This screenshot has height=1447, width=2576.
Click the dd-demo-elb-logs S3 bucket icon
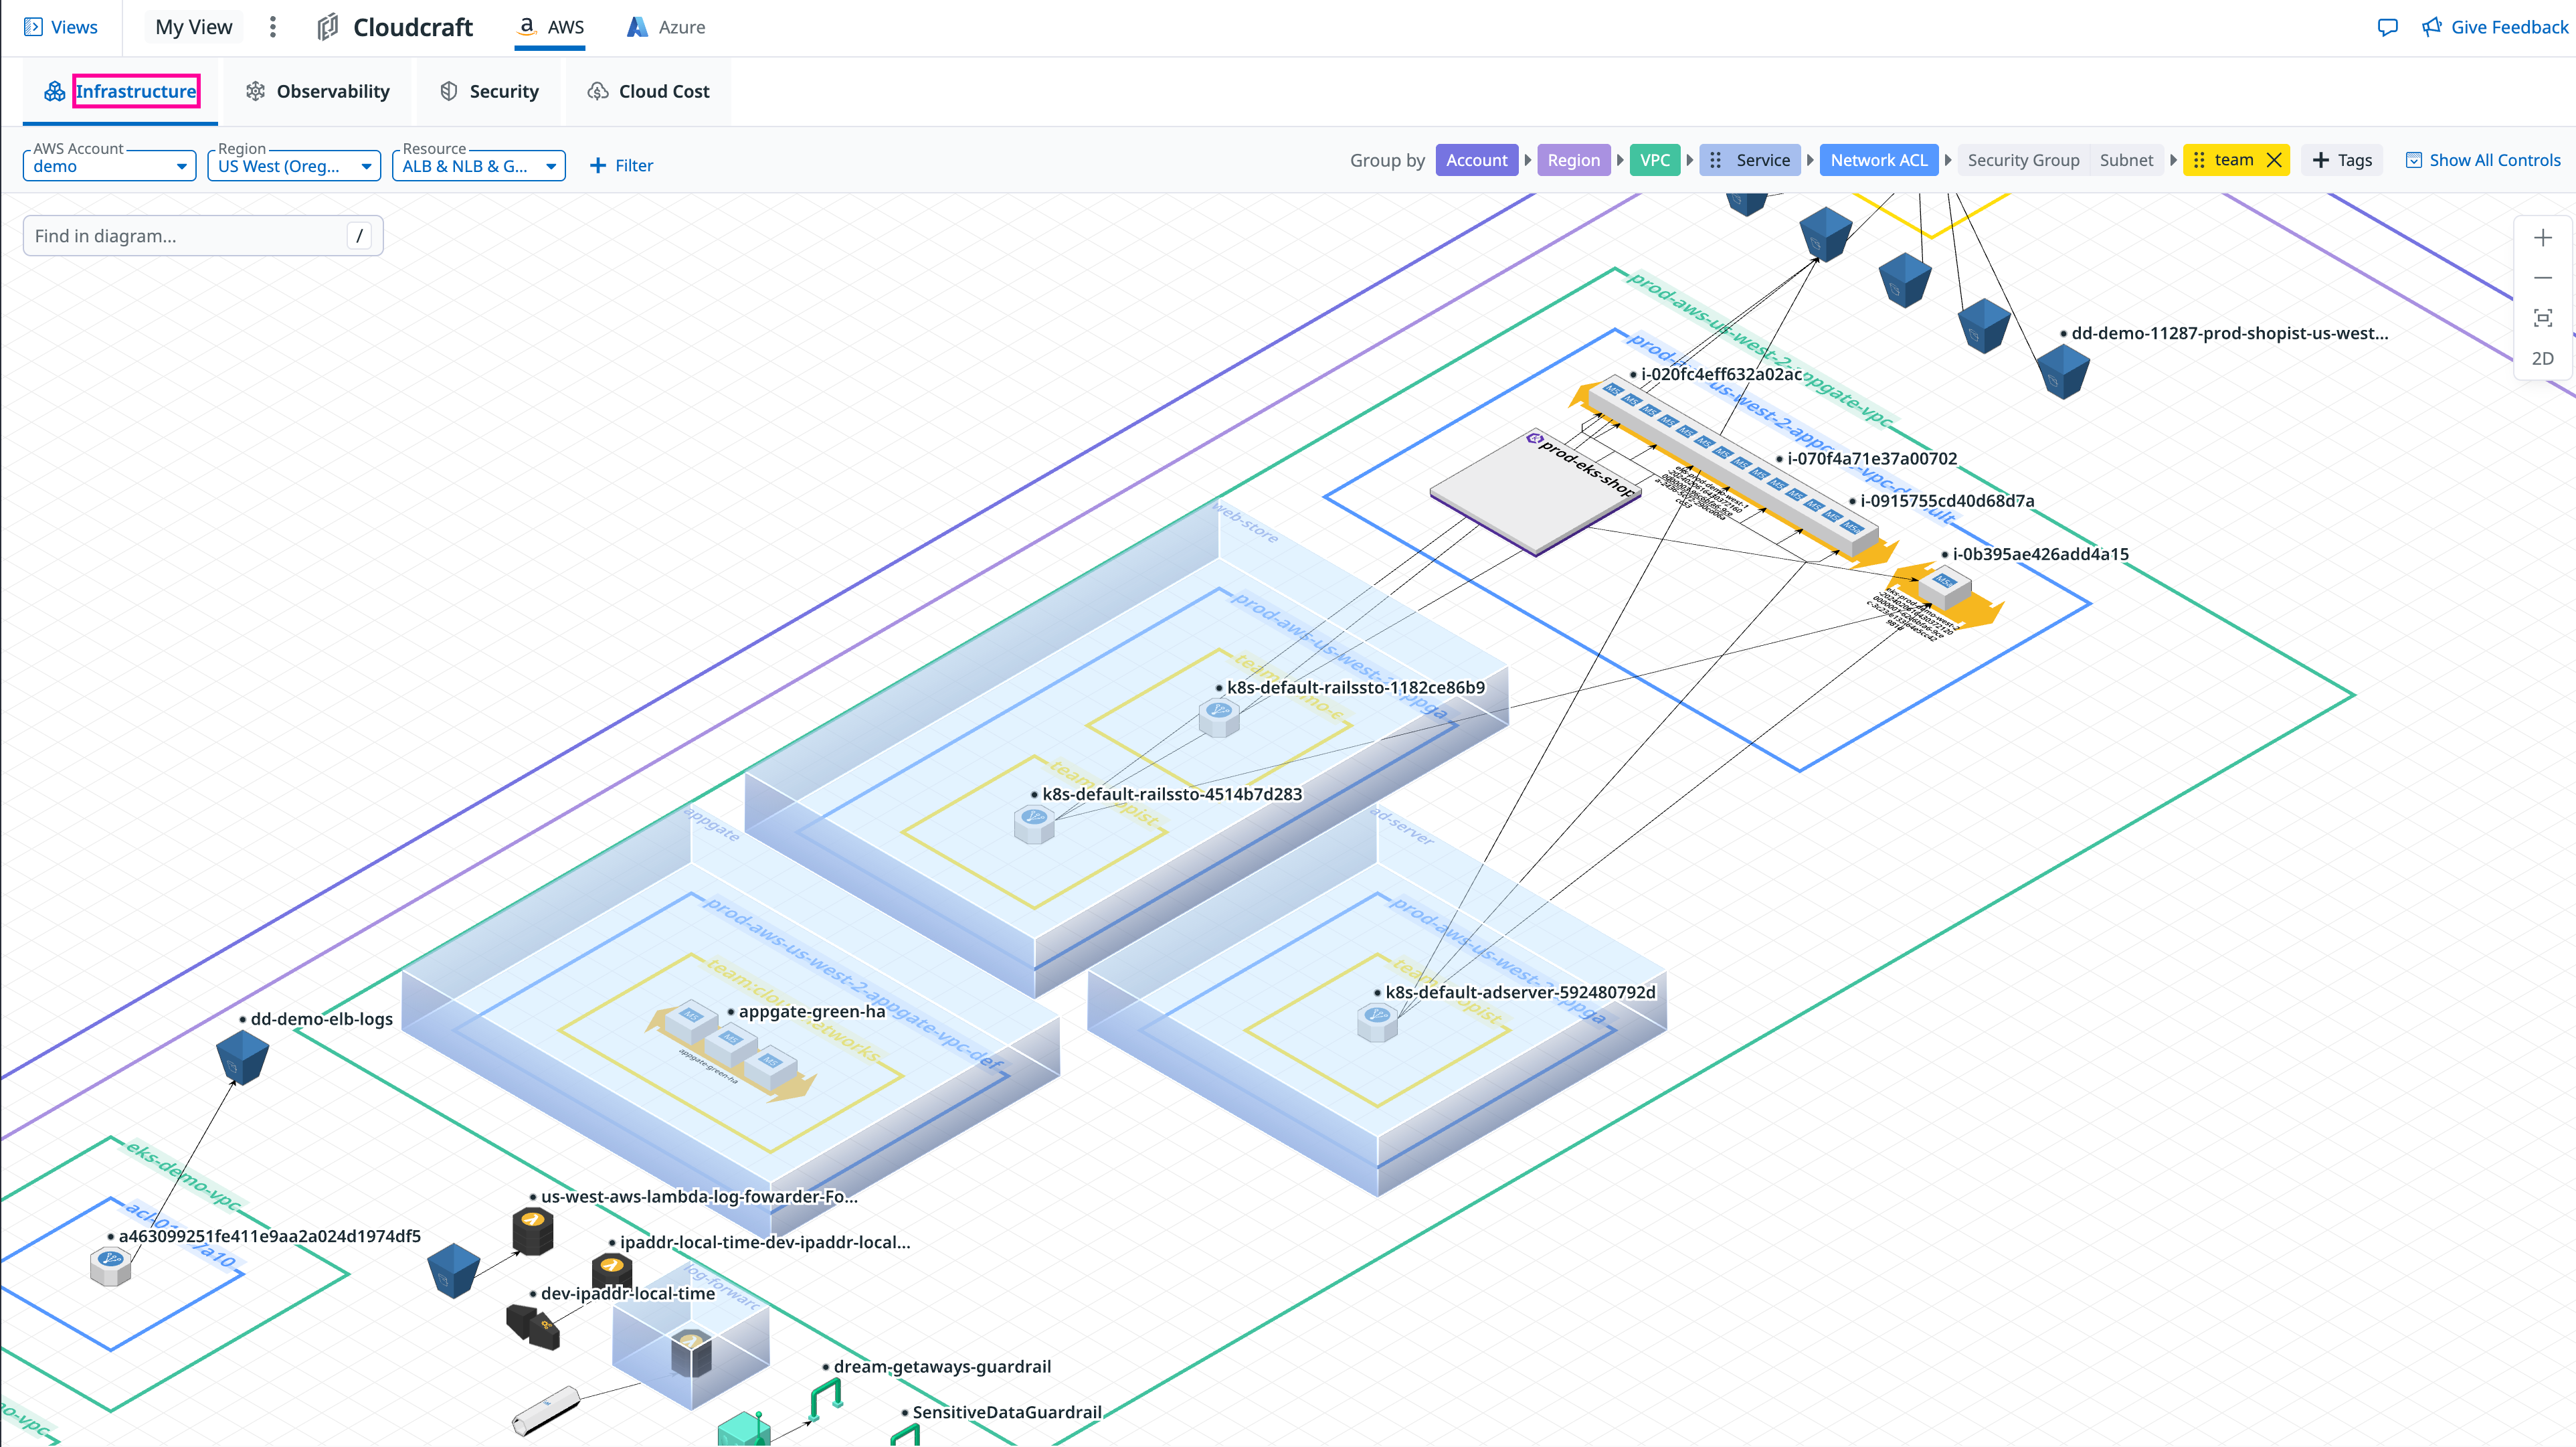[242, 1057]
